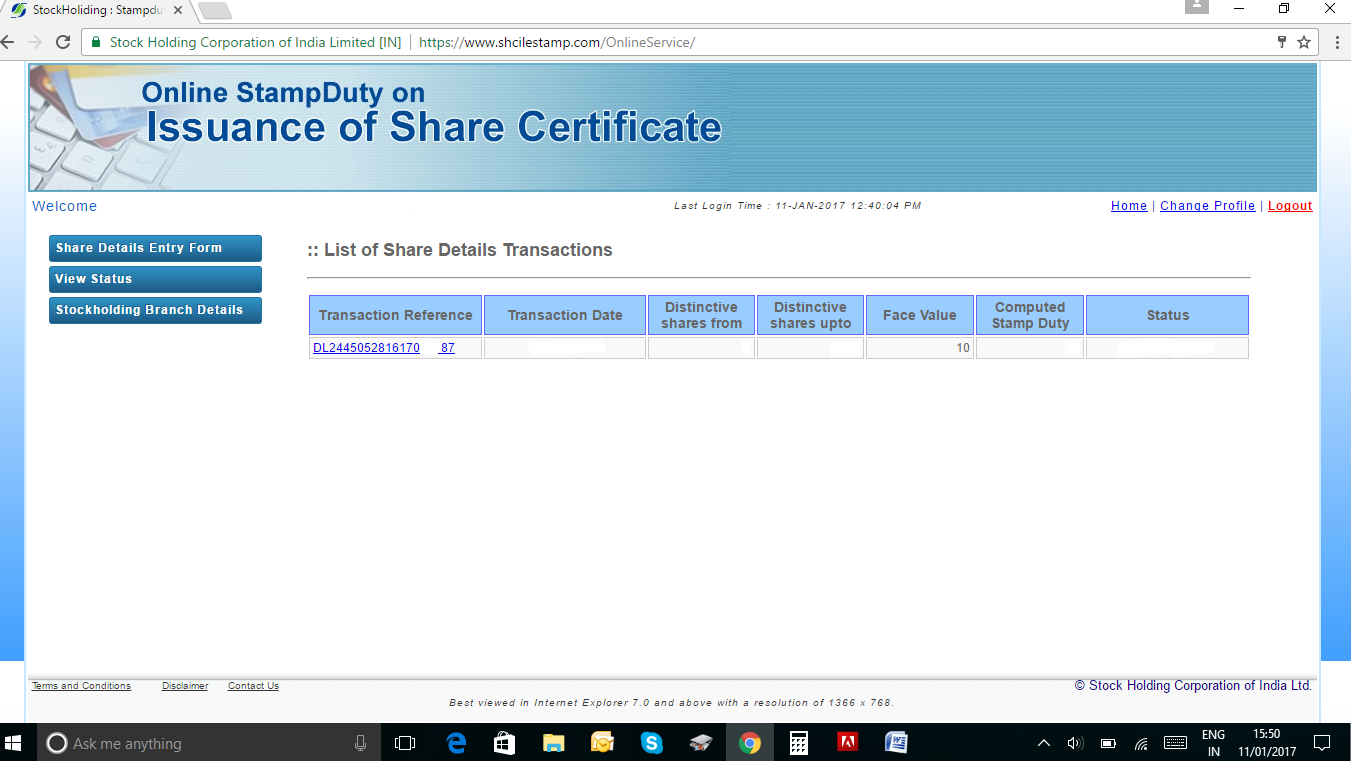
Task: Open Stockholding Branch Details menu item
Action: click(155, 310)
